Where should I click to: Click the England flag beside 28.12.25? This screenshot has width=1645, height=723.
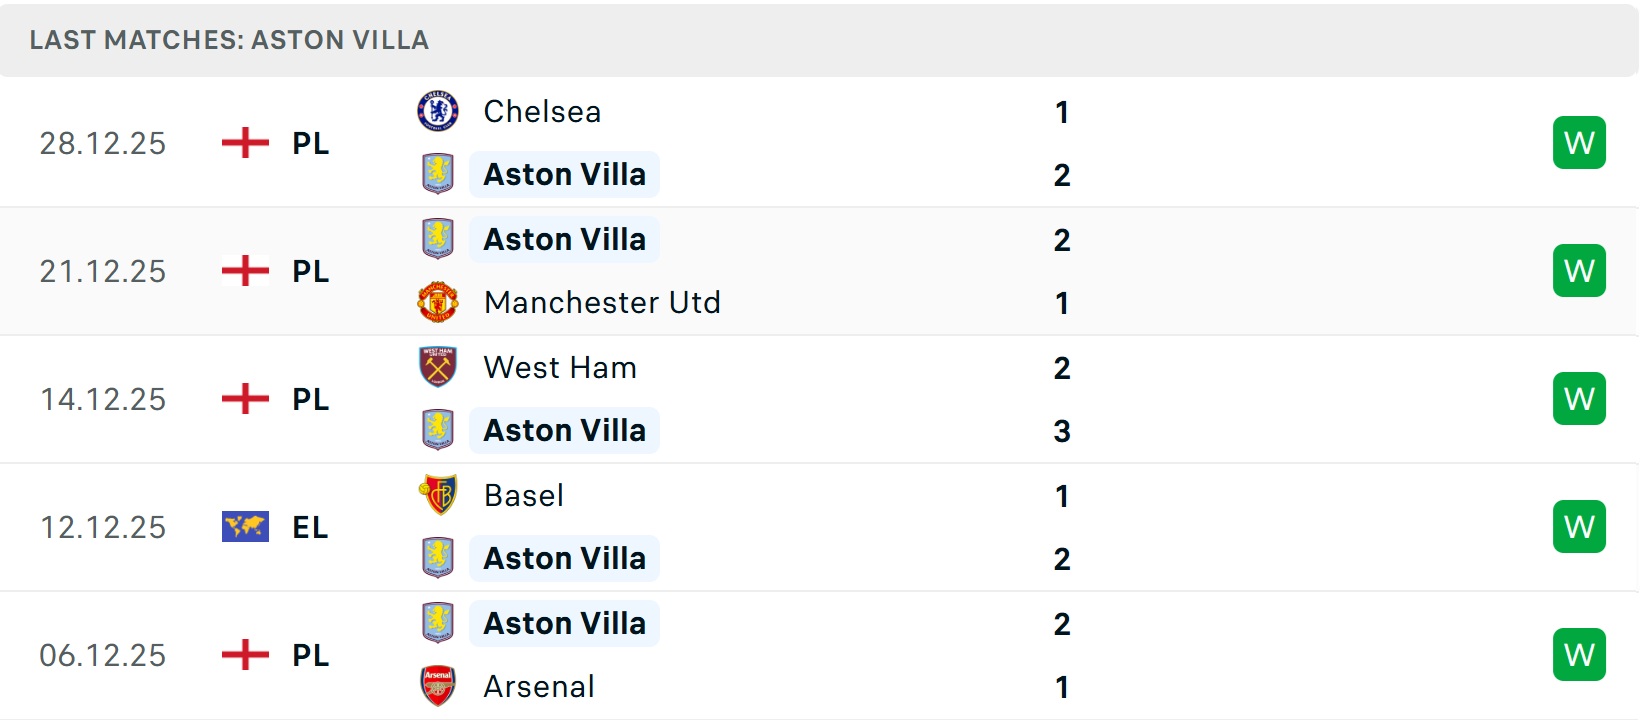coord(245,143)
